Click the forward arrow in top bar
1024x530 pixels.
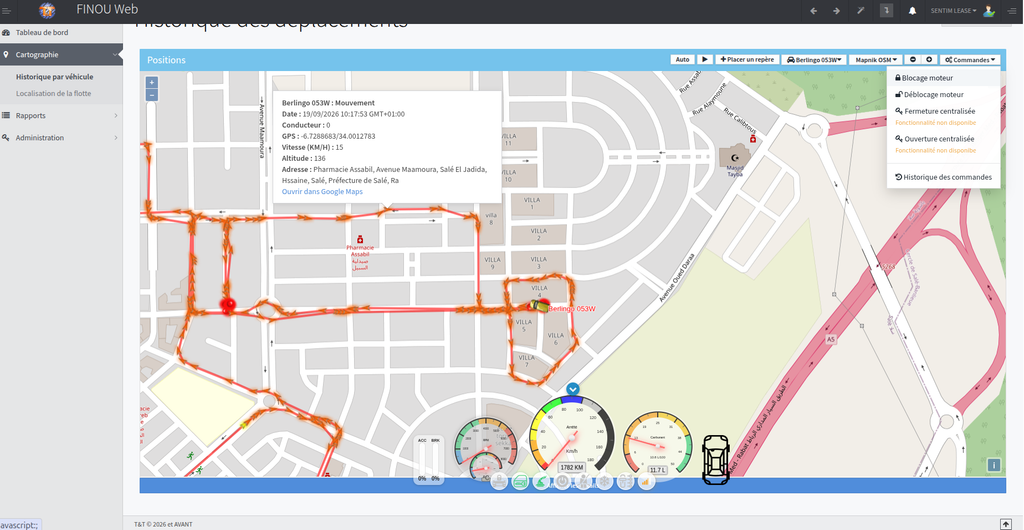pos(836,10)
